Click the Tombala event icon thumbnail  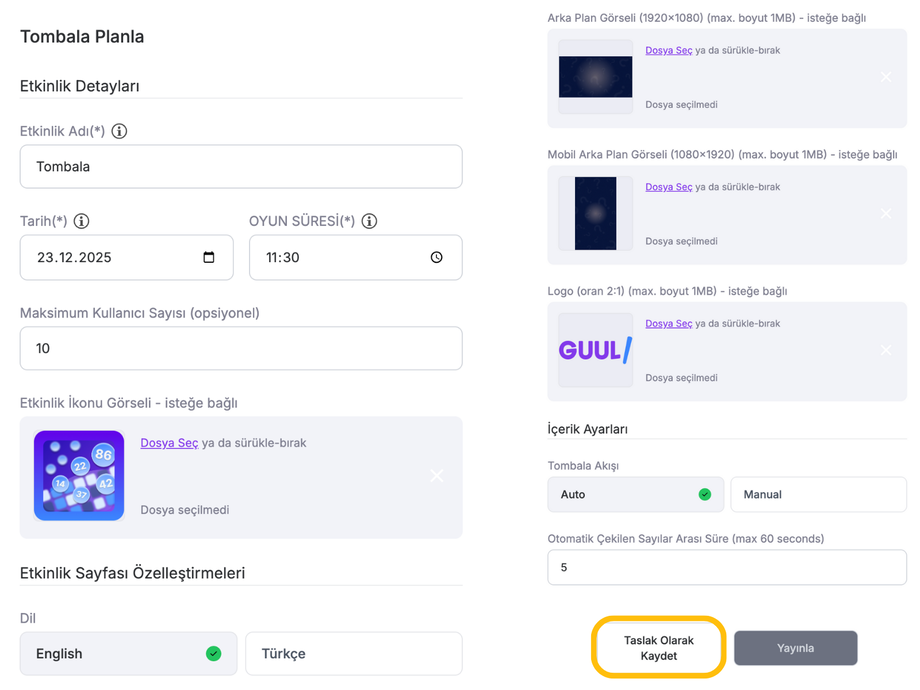click(x=79, y=476)
